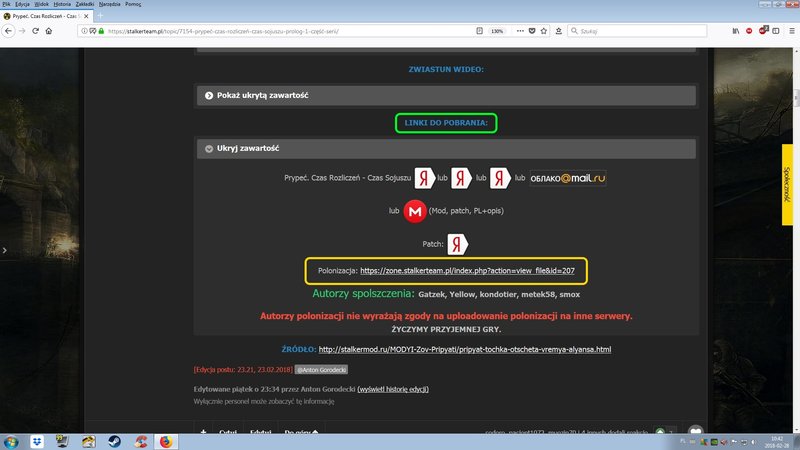This screenshot has width=800, height=450.
Task: Open the zone.stalkerteam.pl polonization link
Action: pyautogui.click(x=468, y=271)
